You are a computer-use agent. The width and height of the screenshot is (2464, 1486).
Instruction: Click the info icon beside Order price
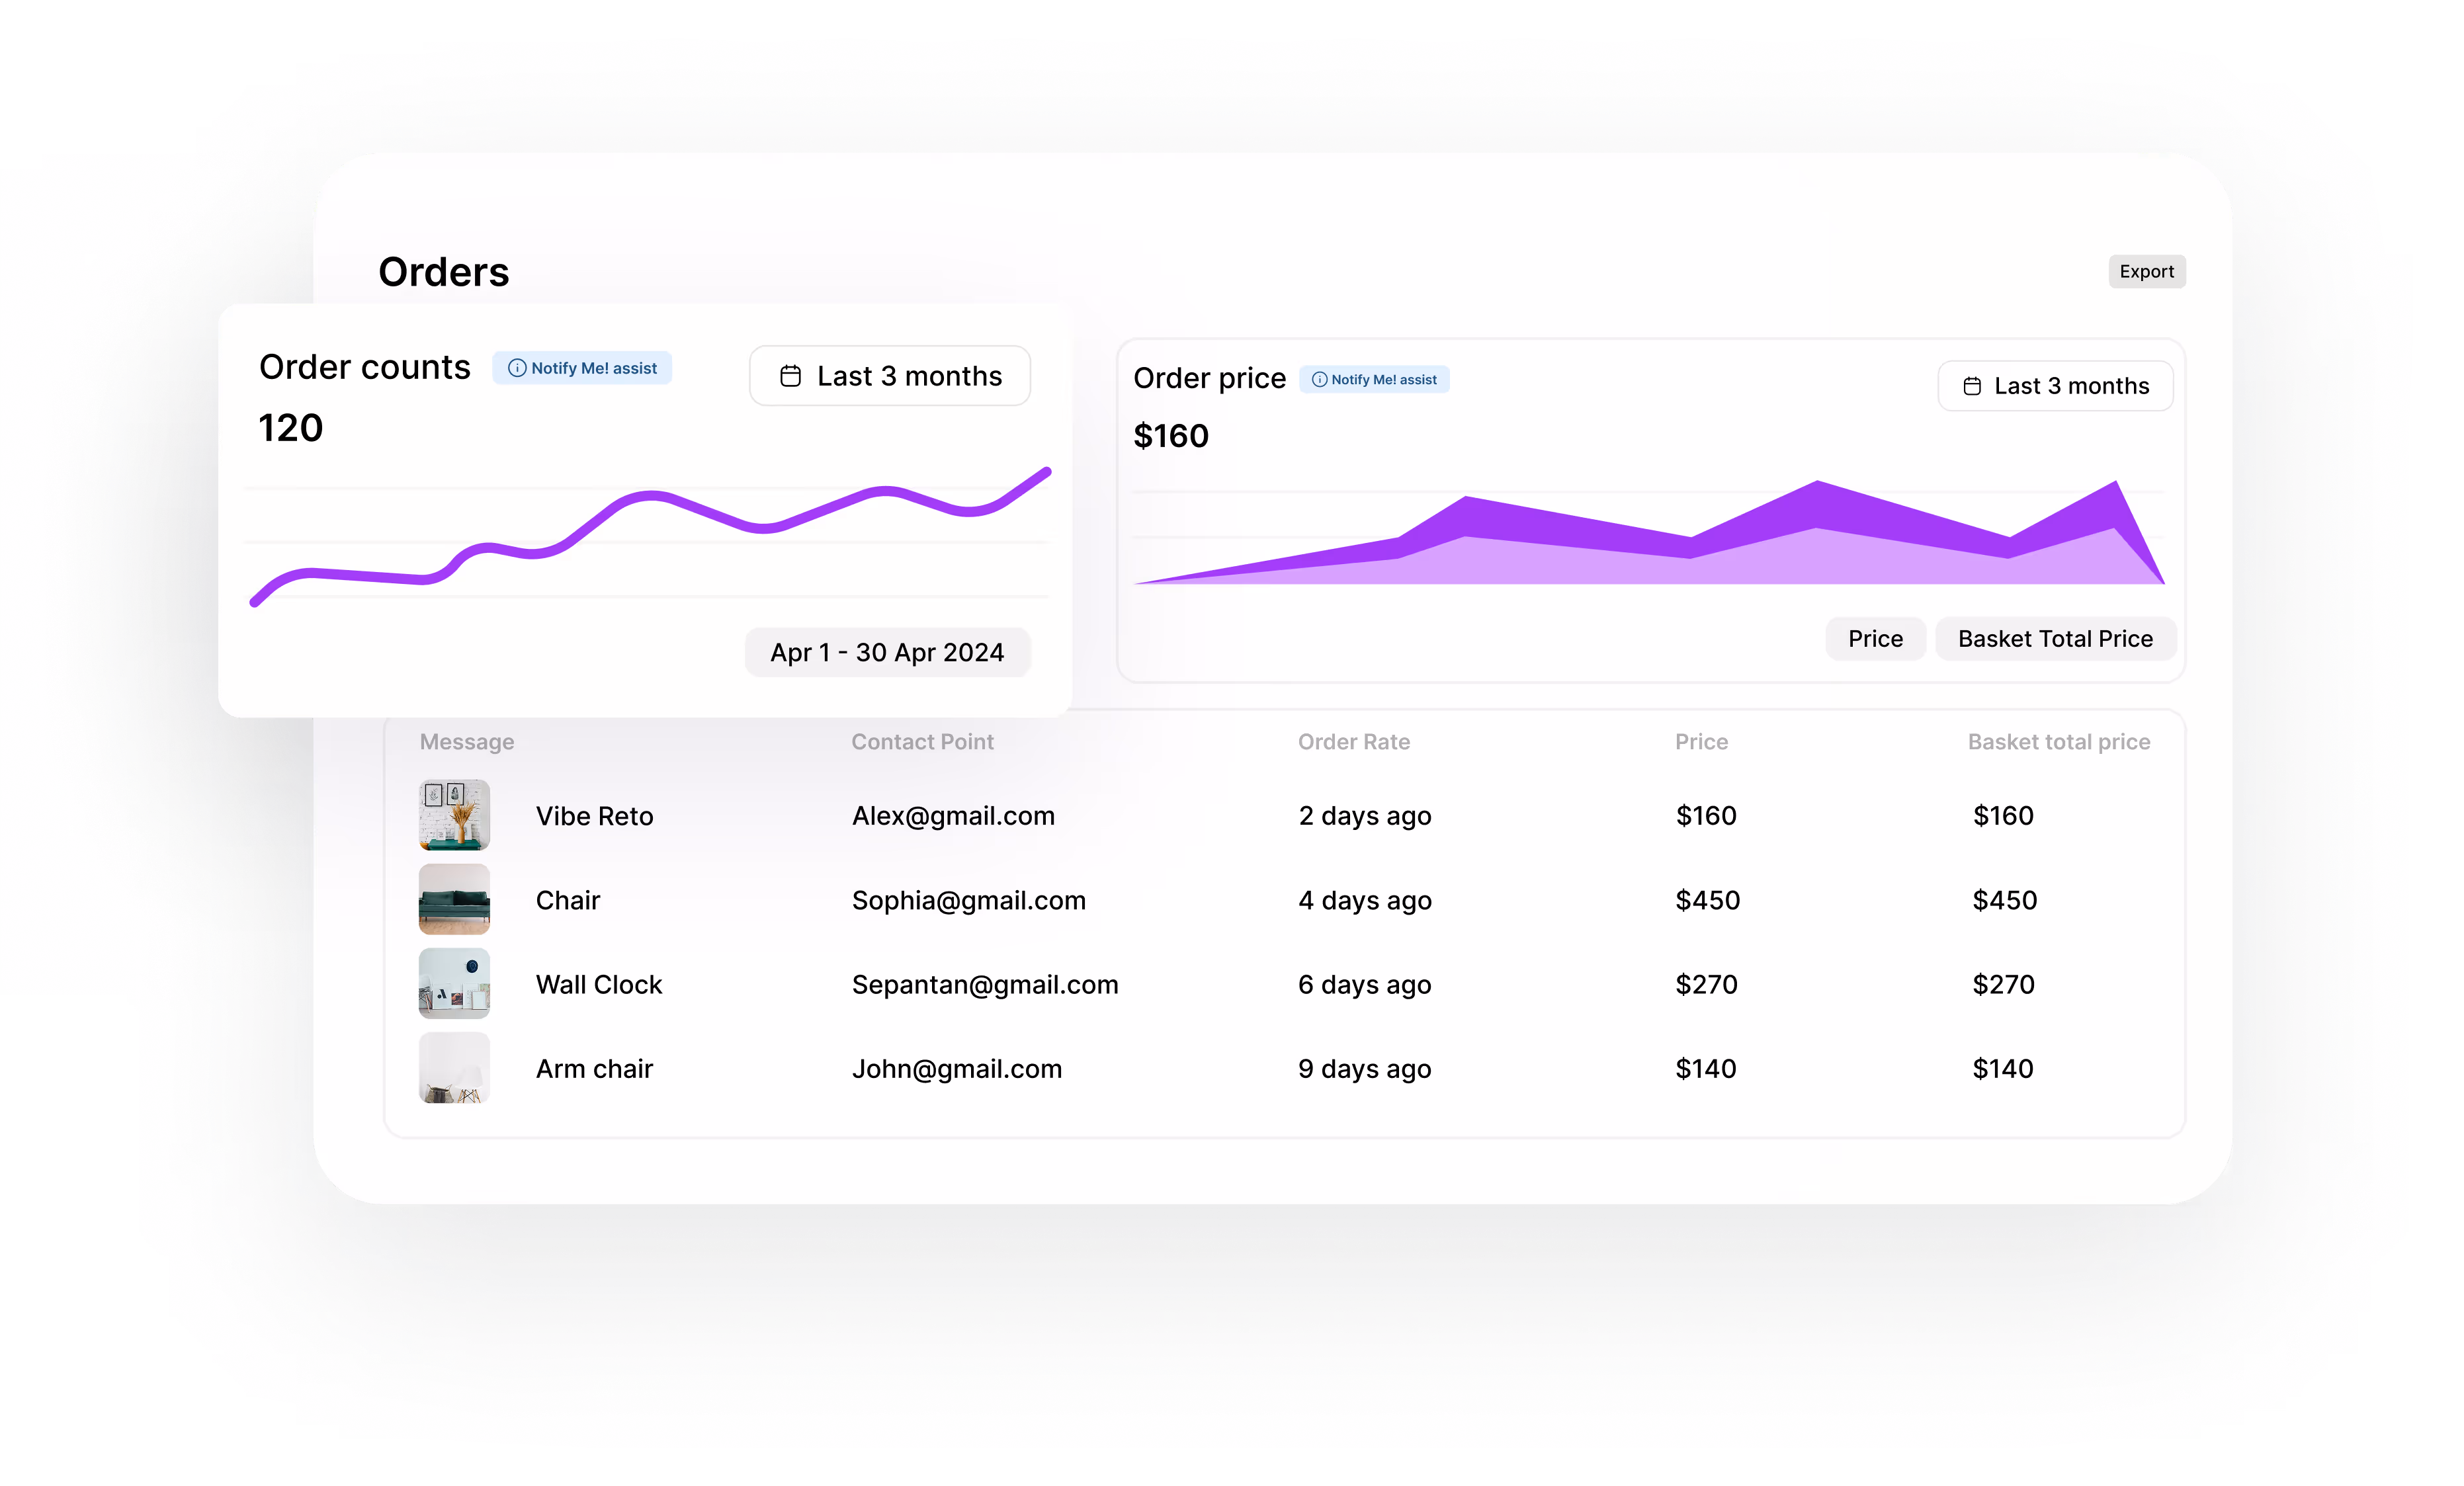(x=1319, y=380)
